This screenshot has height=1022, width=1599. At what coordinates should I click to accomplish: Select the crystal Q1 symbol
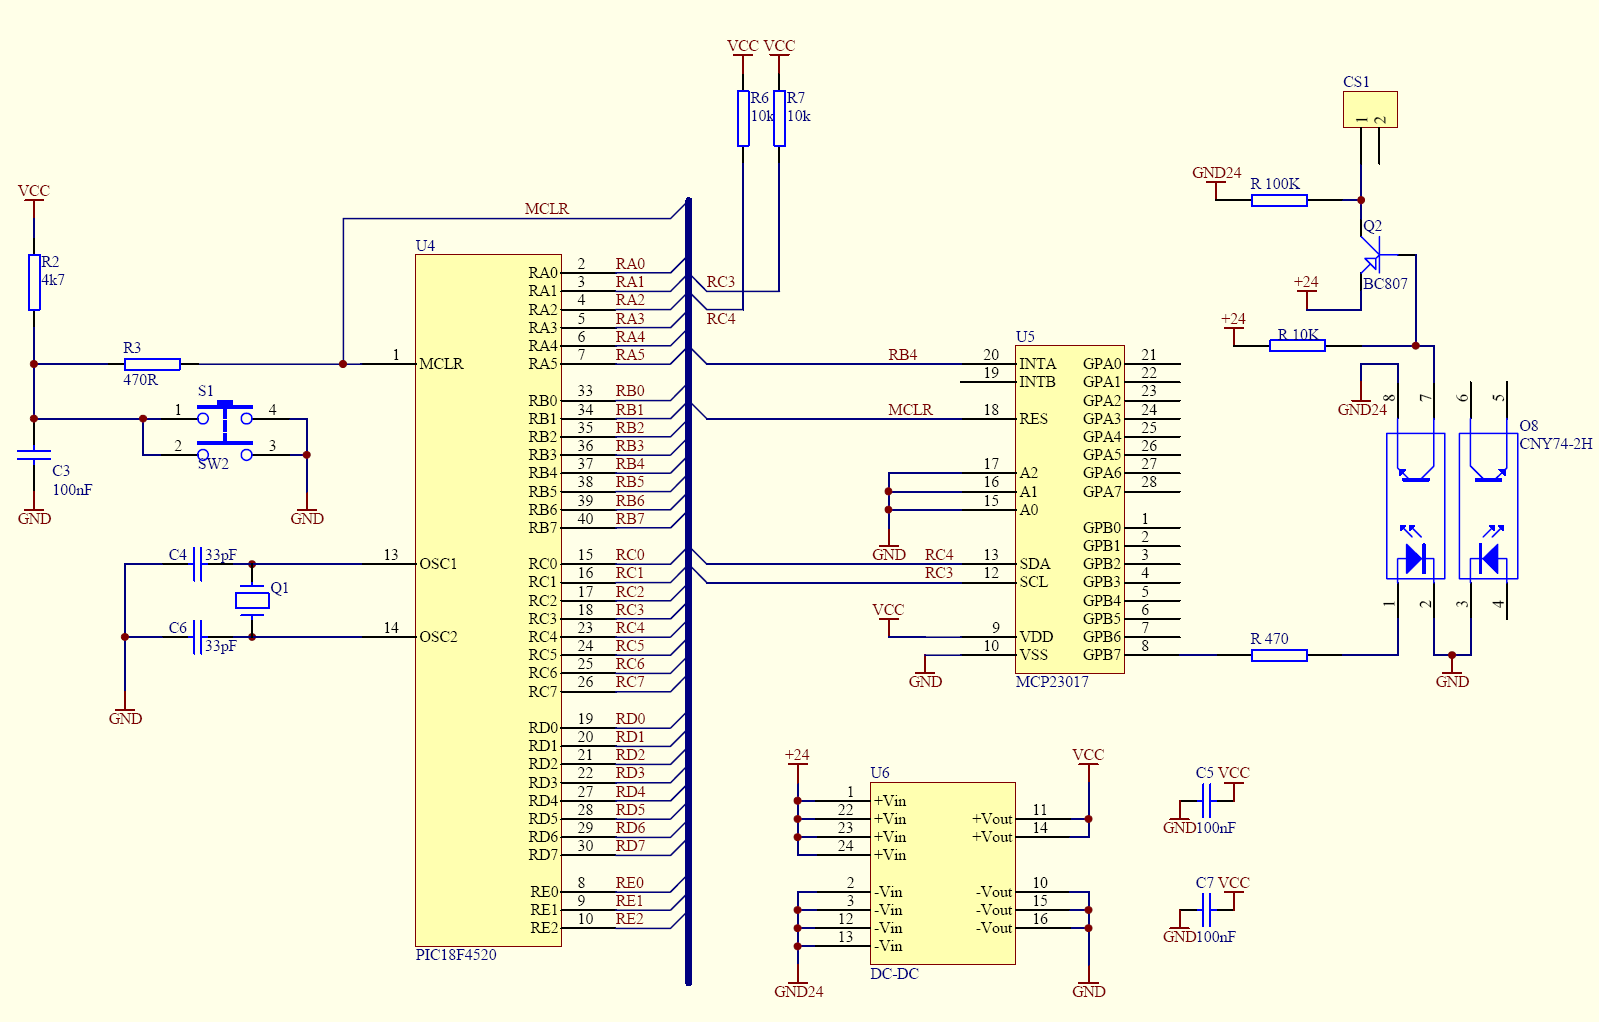(252, 600)
